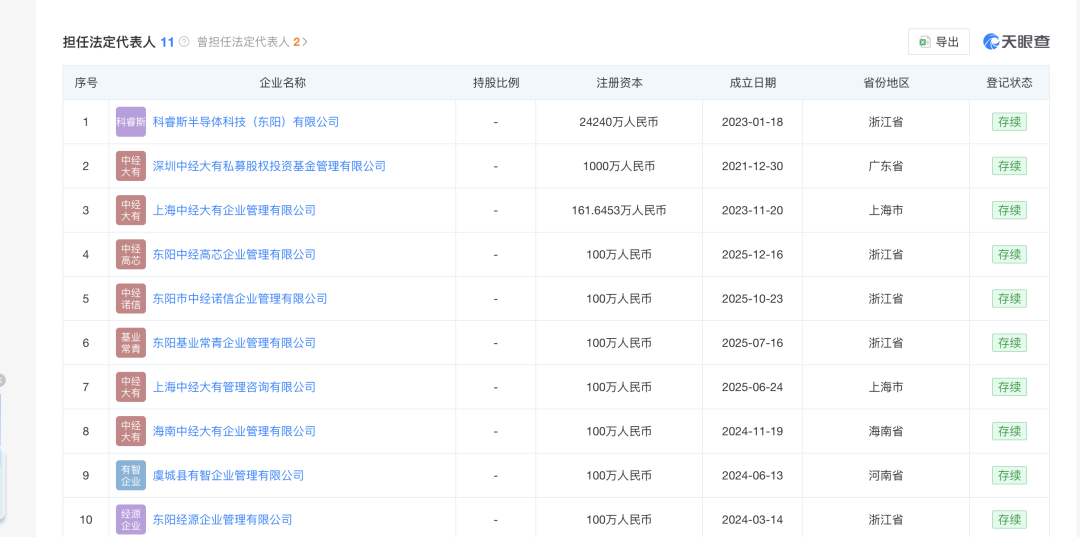
Task: Click the 存续 status tag in row 1
Action: [1009, 122]
